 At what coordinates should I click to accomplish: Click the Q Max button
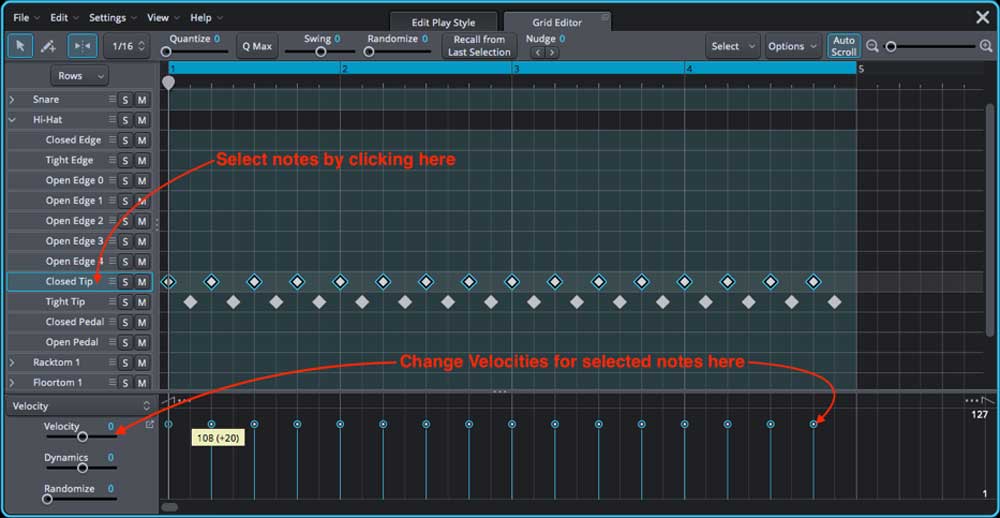click(x=257, y=46)
